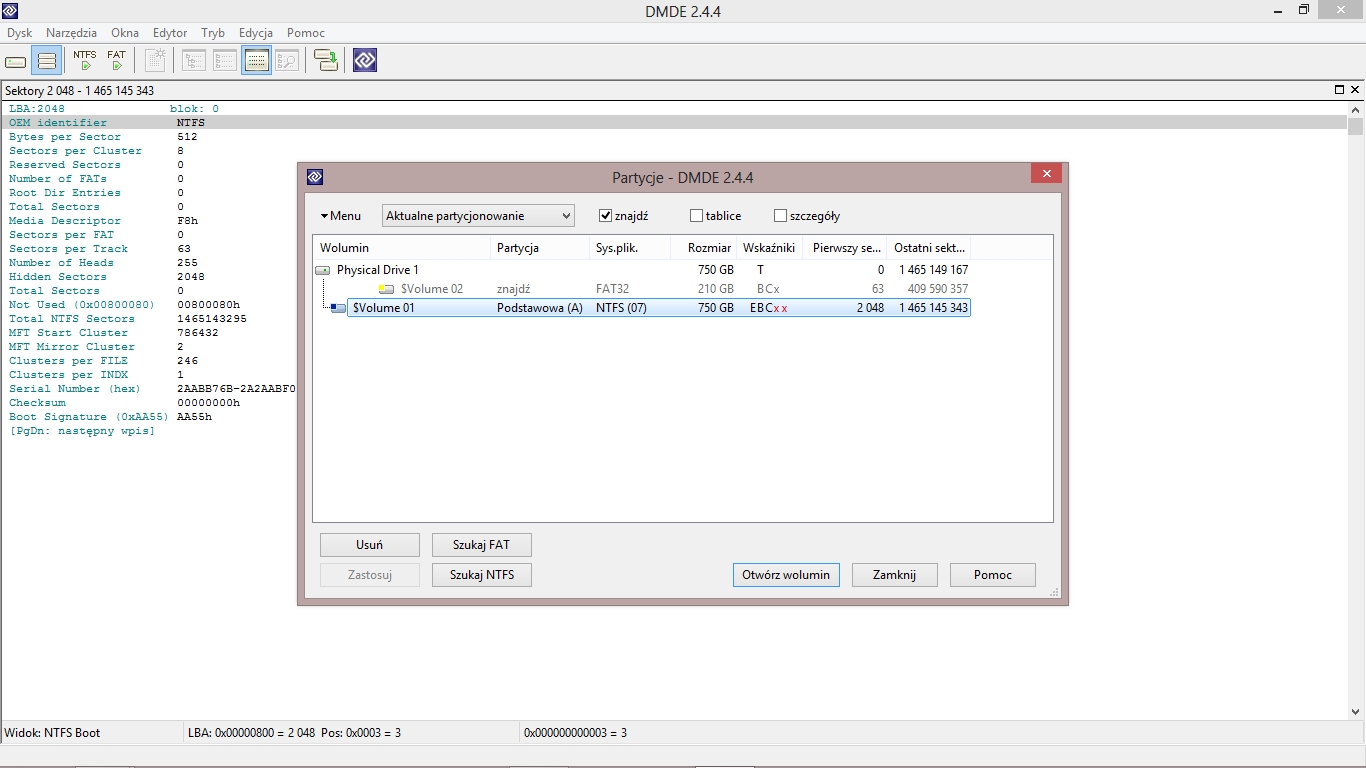Click the NTFS search toolbar button
1366x768 pixels.
(x=85, y=61)
